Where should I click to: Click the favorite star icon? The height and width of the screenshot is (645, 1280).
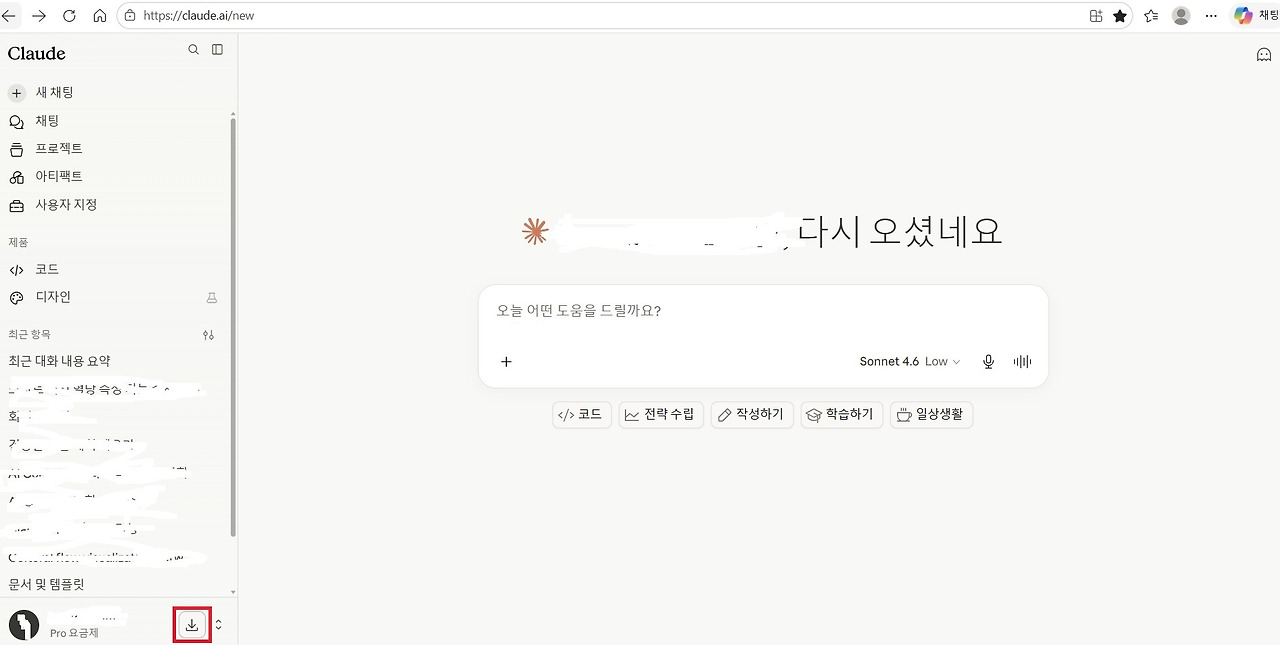click(1120, 16)
